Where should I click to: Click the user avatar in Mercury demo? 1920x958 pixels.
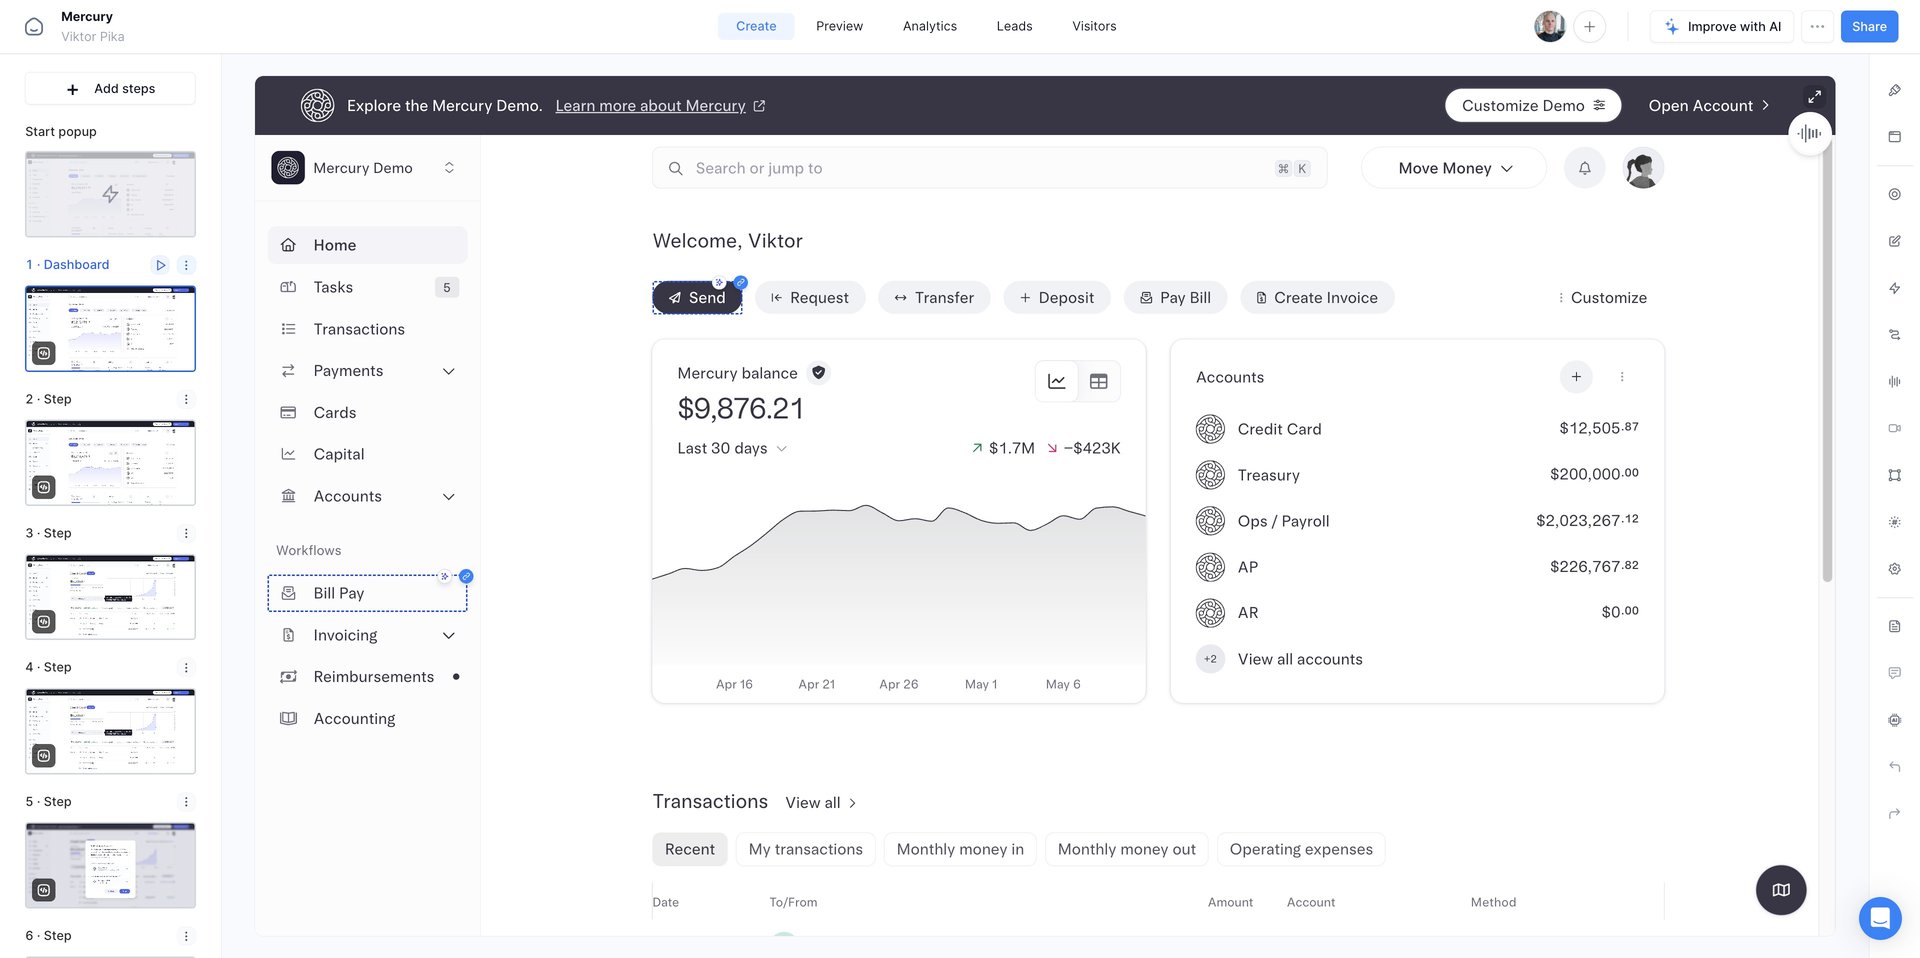point(1643,168)
